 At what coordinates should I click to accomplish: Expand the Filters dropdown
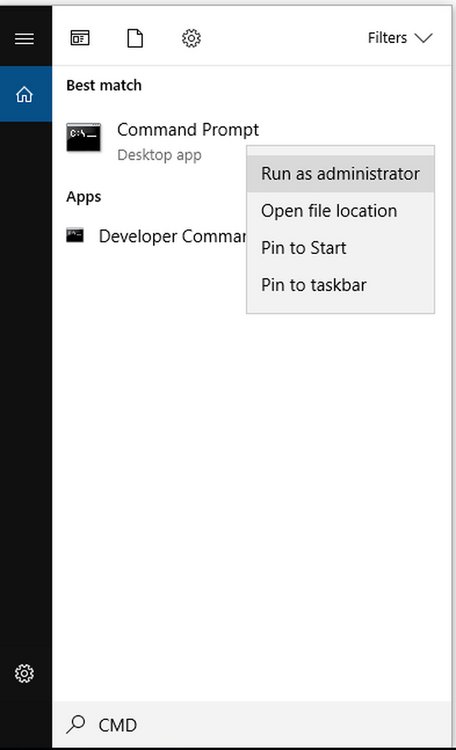[400, 38]
